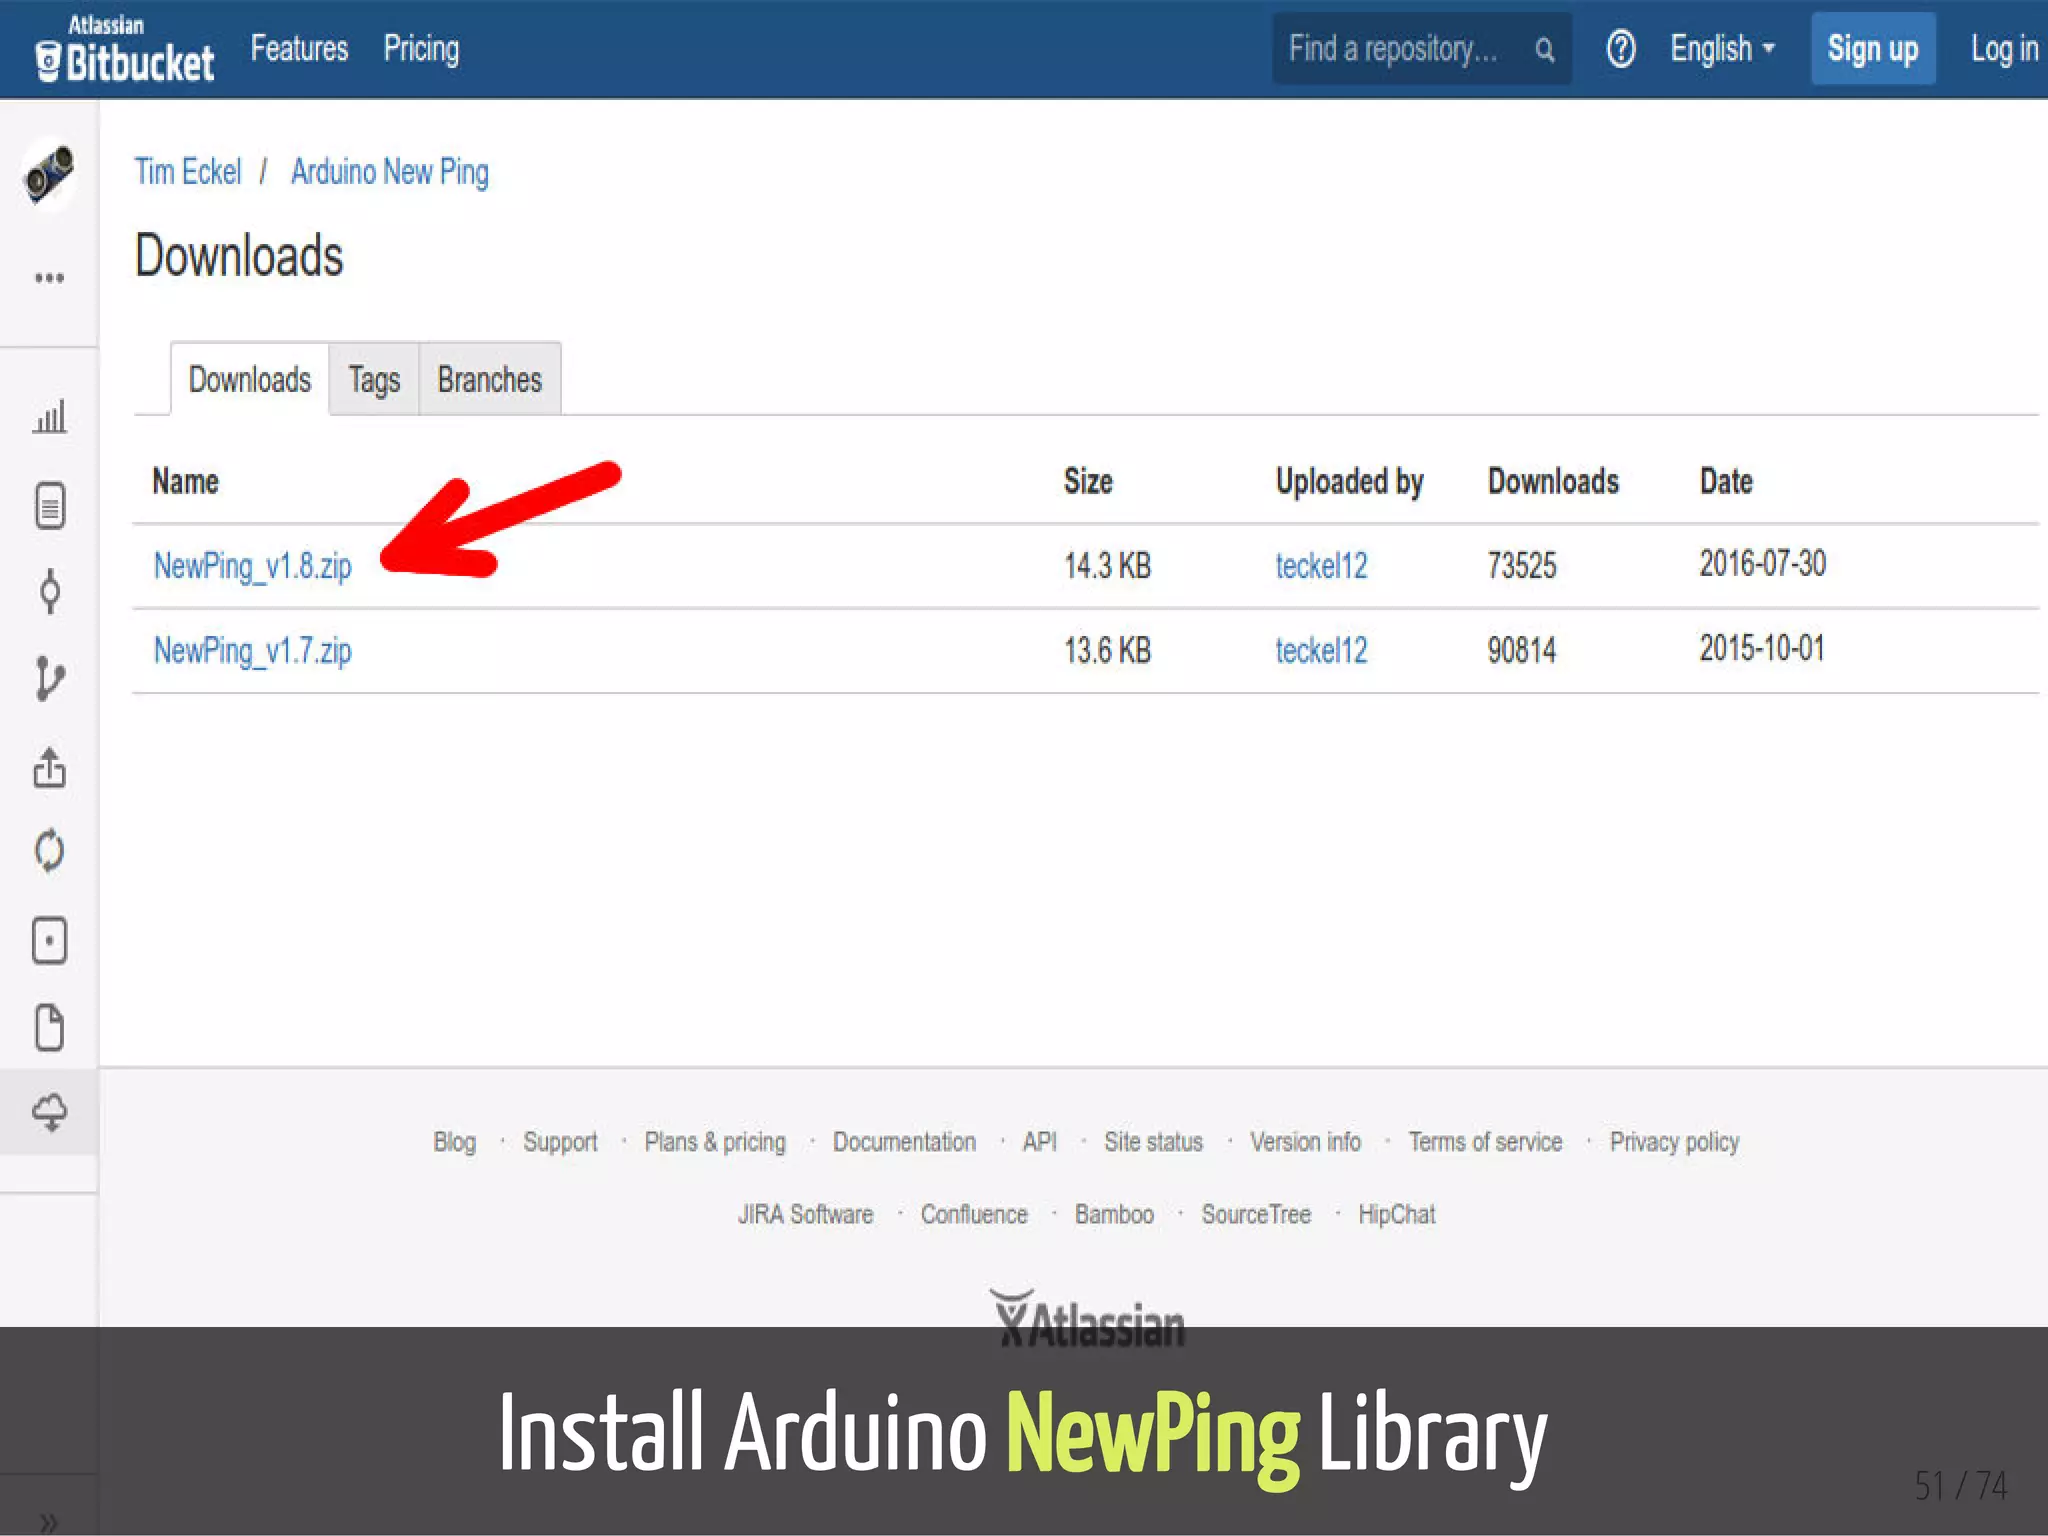This screenshot has width=2048, height=1536.
Task: Expand the sidebar with double chevron
Action: pyautogui.click(x=49, y=1522)
